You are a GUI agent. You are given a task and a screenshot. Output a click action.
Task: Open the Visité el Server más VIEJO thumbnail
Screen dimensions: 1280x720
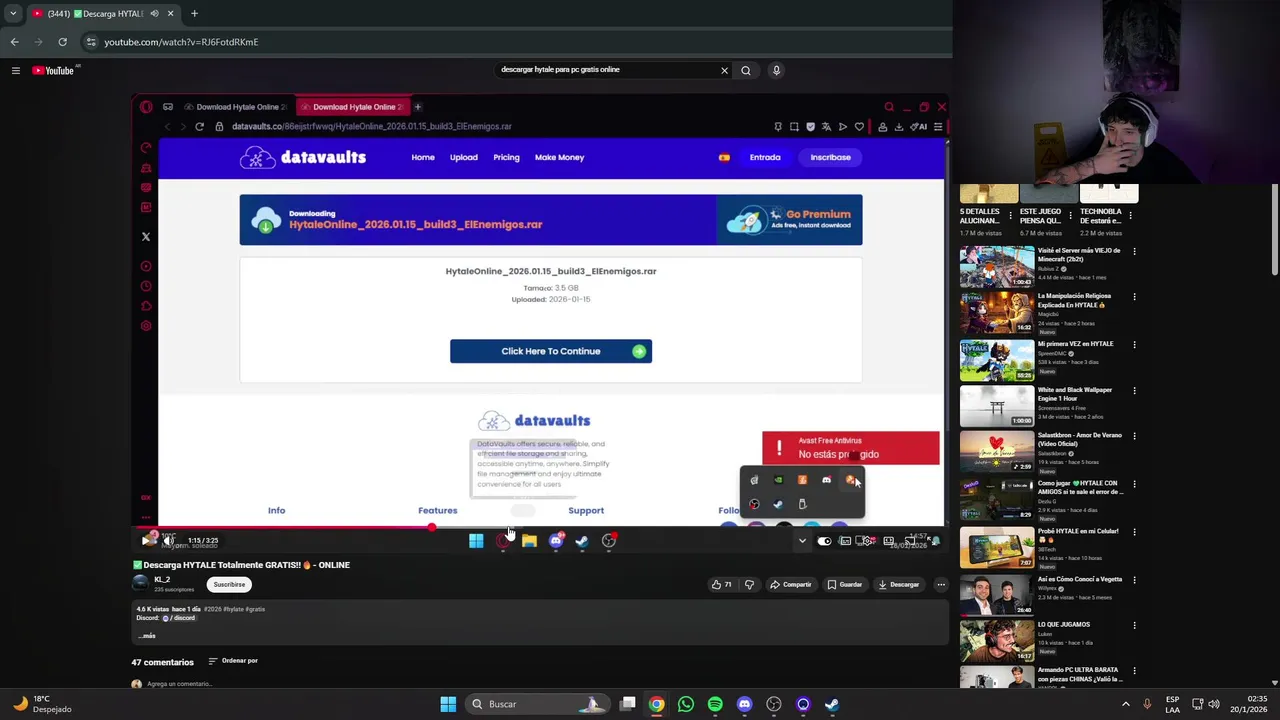(x=997, y=265)
